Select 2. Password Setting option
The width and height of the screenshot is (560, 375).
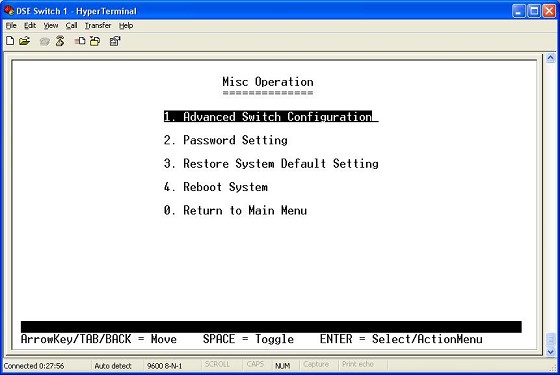226,140
